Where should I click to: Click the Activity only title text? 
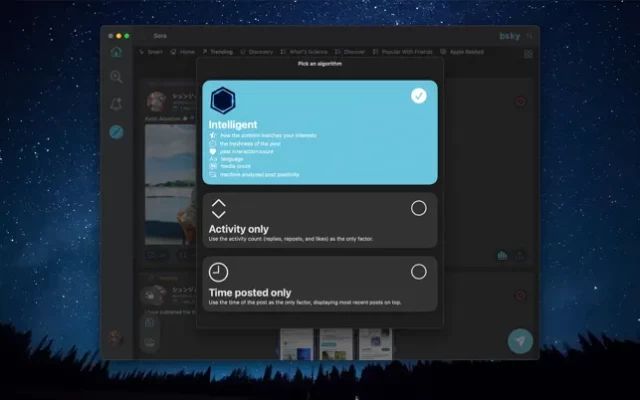coord(238,229)
